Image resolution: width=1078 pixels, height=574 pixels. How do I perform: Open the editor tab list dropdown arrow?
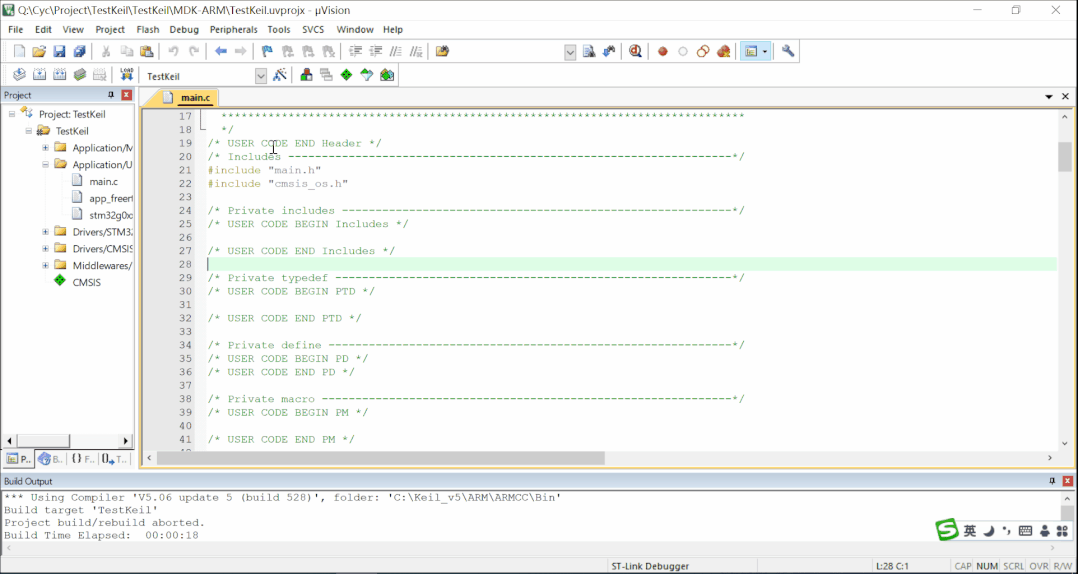1049,97
